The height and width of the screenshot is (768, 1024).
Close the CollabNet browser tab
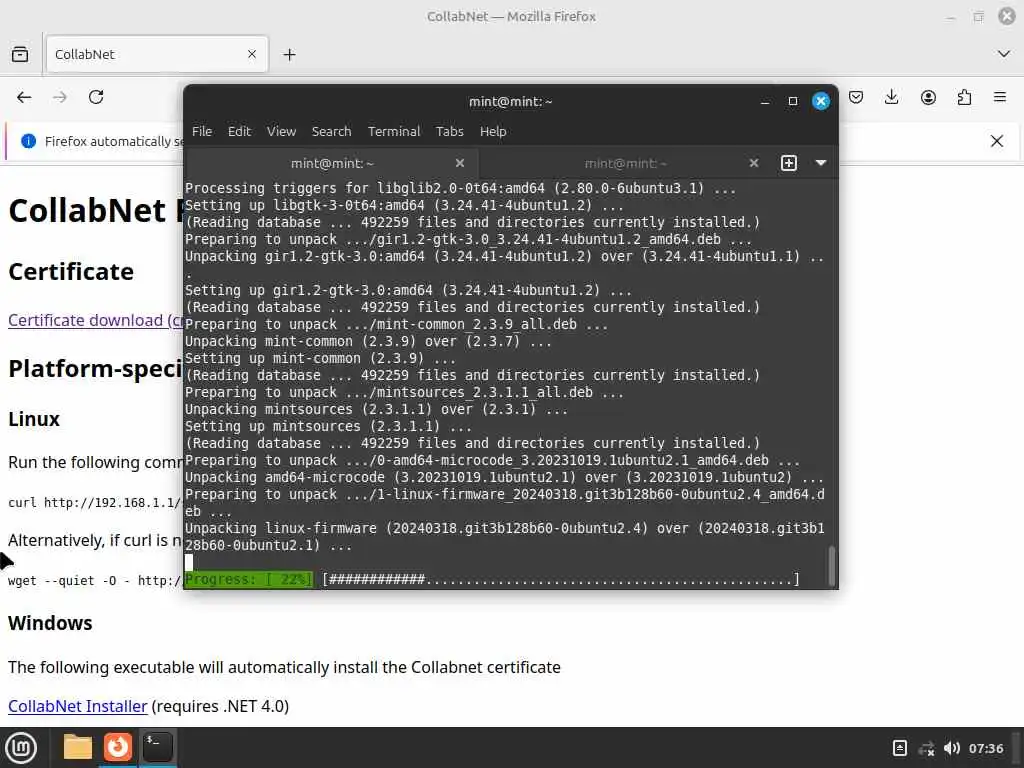[x=252, y=54]
